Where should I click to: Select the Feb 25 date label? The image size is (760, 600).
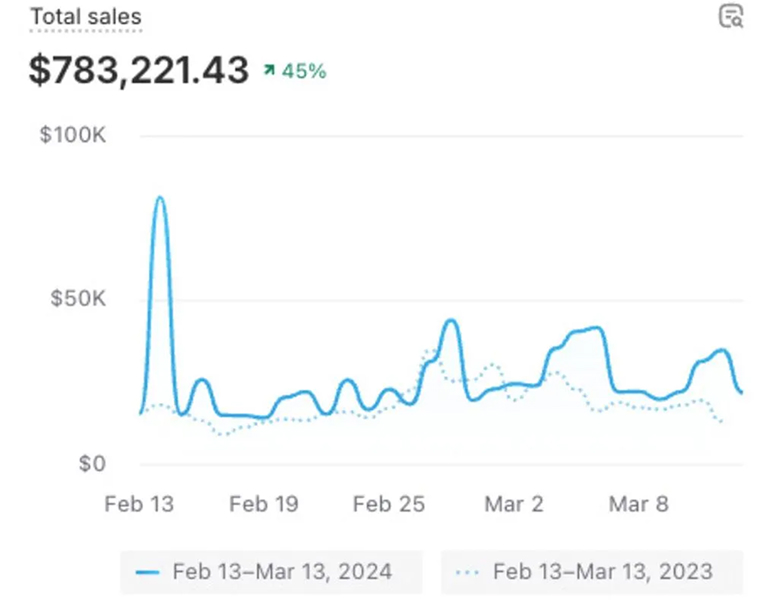pos(388,505)
